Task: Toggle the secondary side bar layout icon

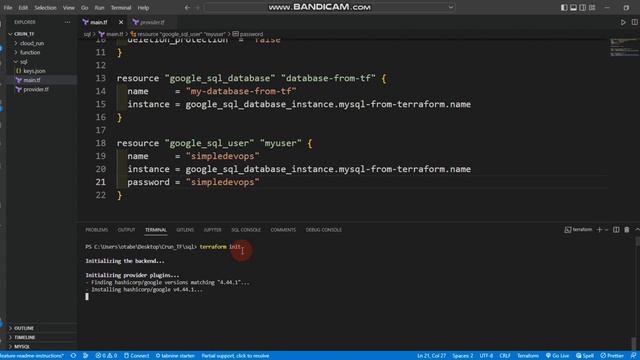Action: point(583,7)
